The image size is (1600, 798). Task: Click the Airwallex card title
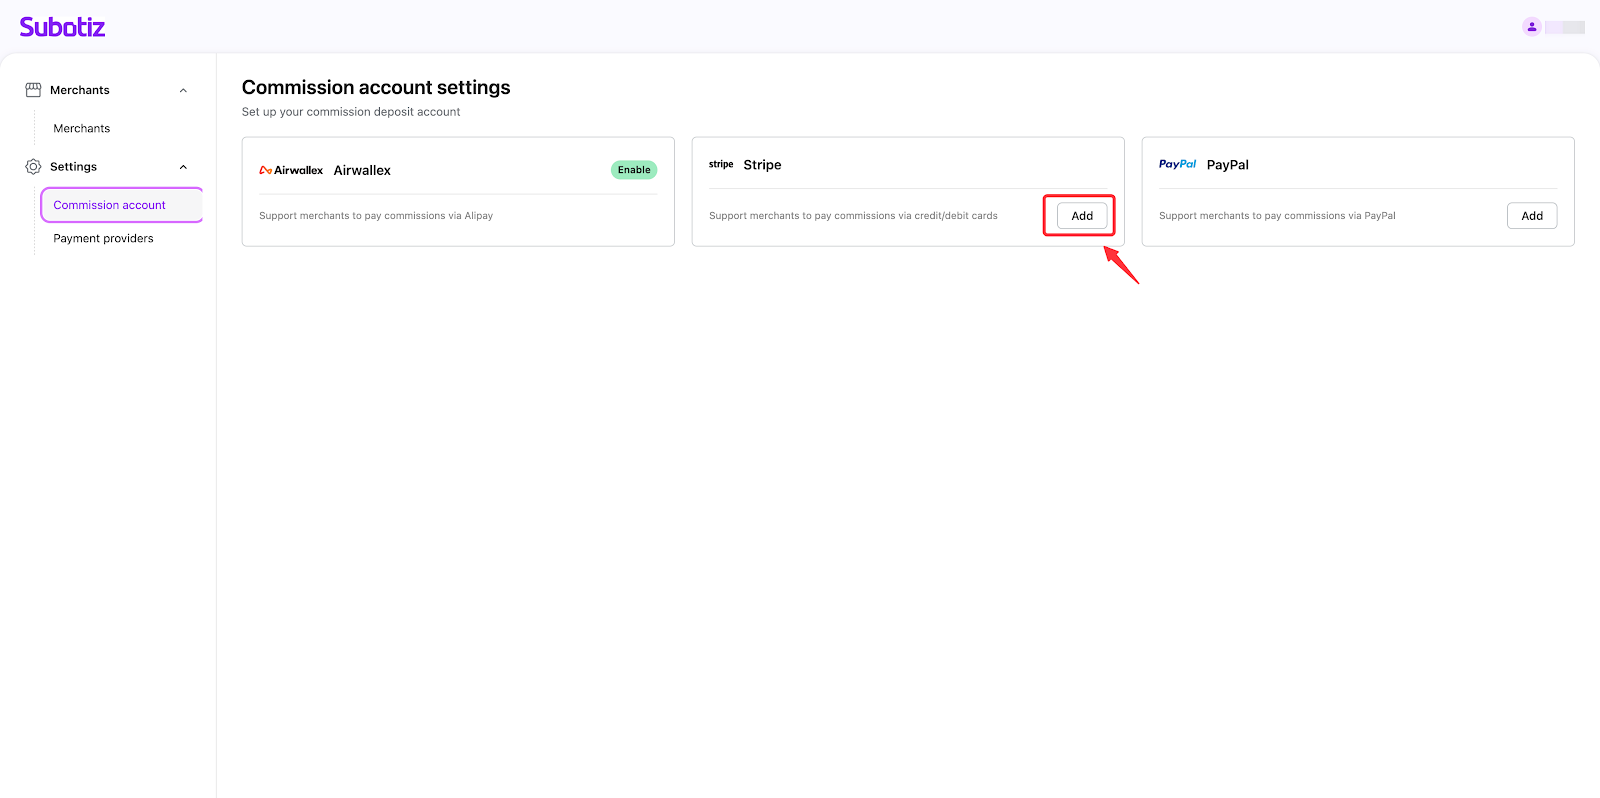click(362, 171)
